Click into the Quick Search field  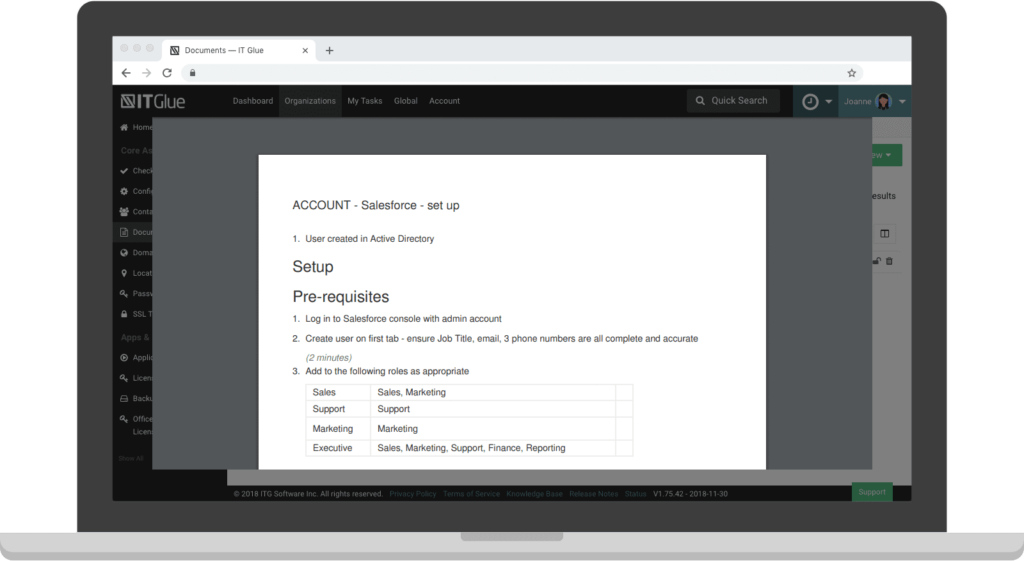[x=733, y=101]
